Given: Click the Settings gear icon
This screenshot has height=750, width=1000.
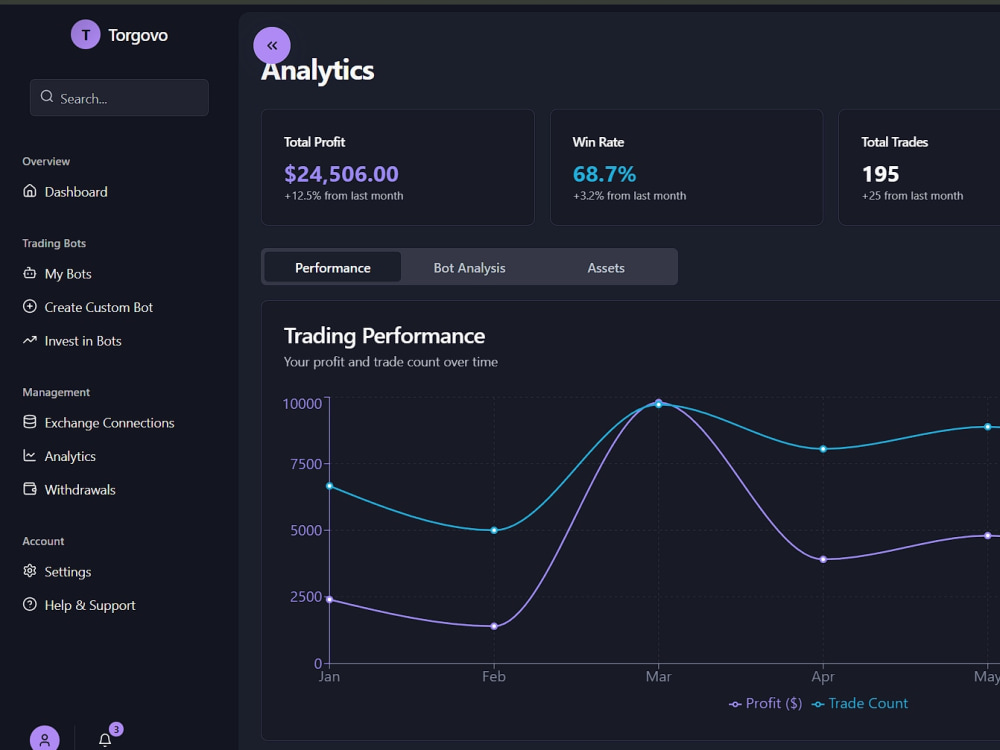Looking at the screenshot, I should (x=29, y=571).
